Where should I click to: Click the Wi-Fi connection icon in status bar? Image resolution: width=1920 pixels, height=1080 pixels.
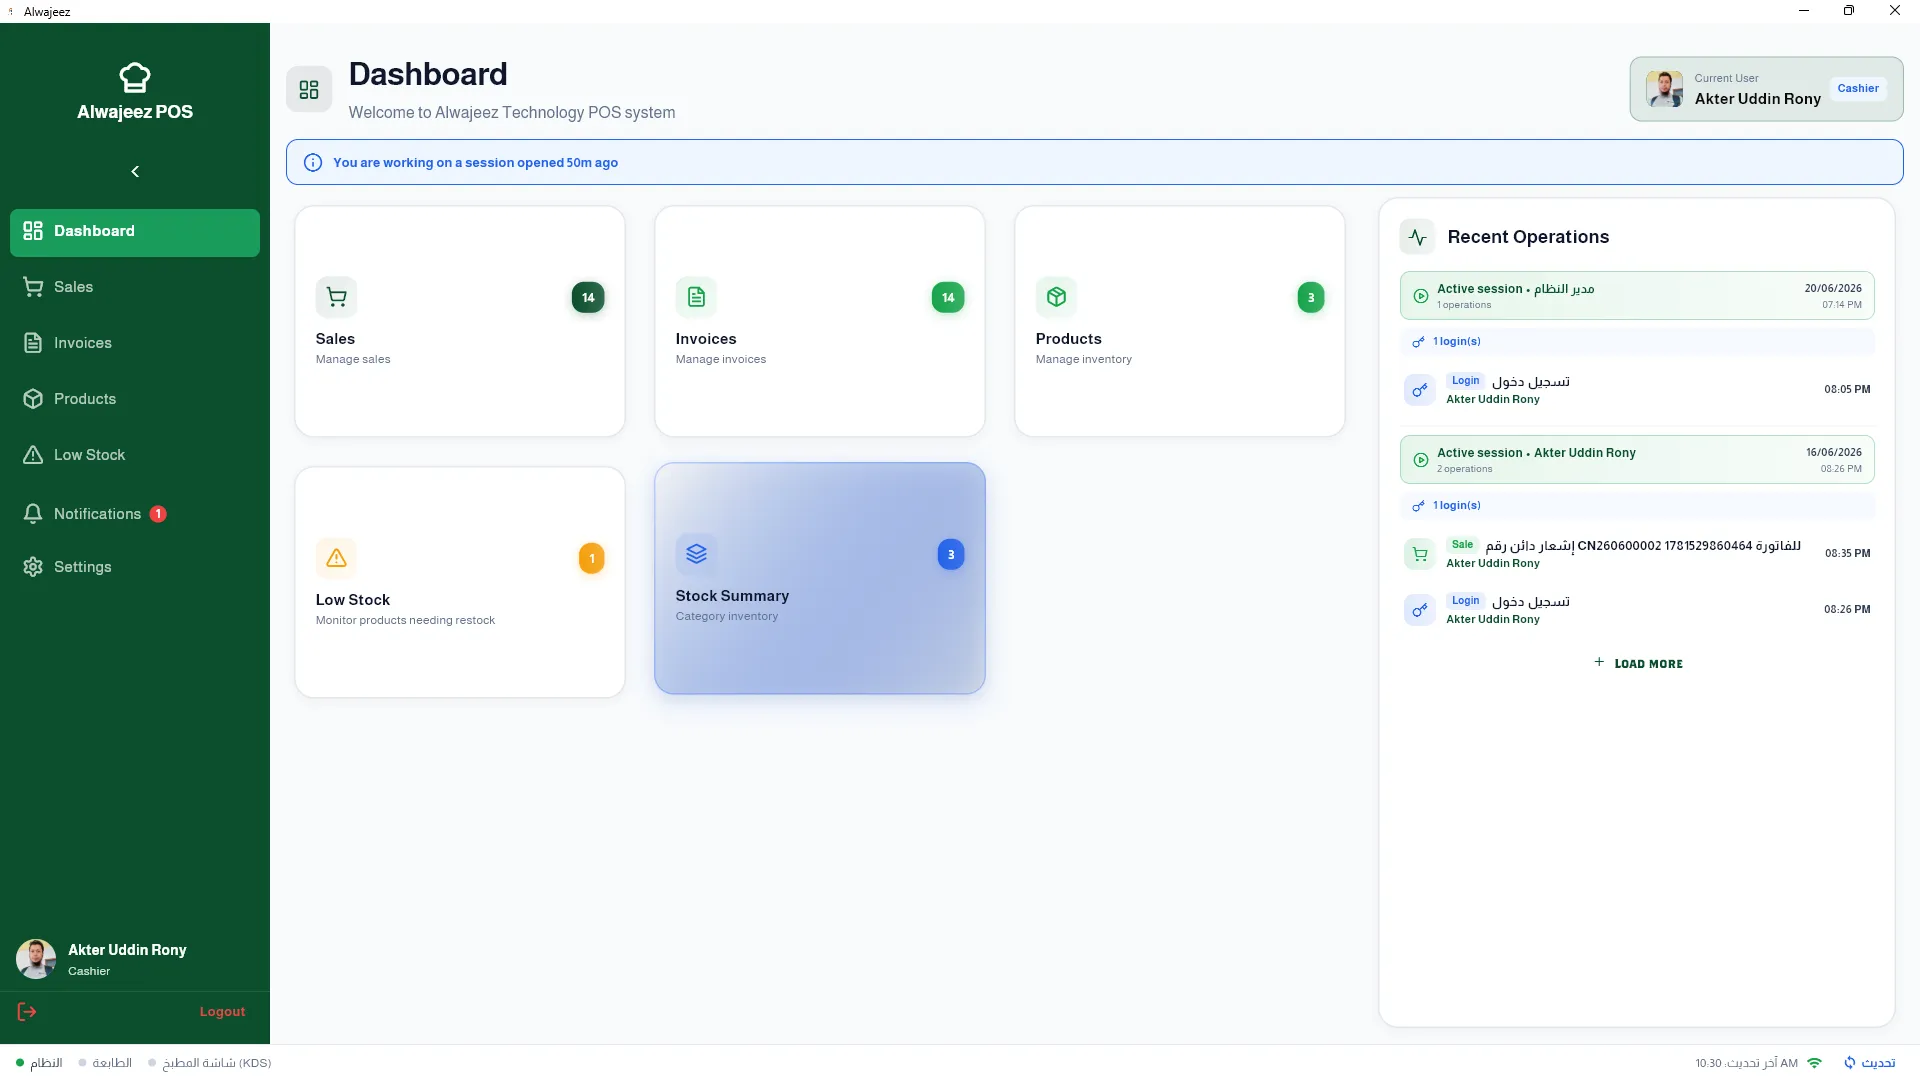point(1815,1063)
